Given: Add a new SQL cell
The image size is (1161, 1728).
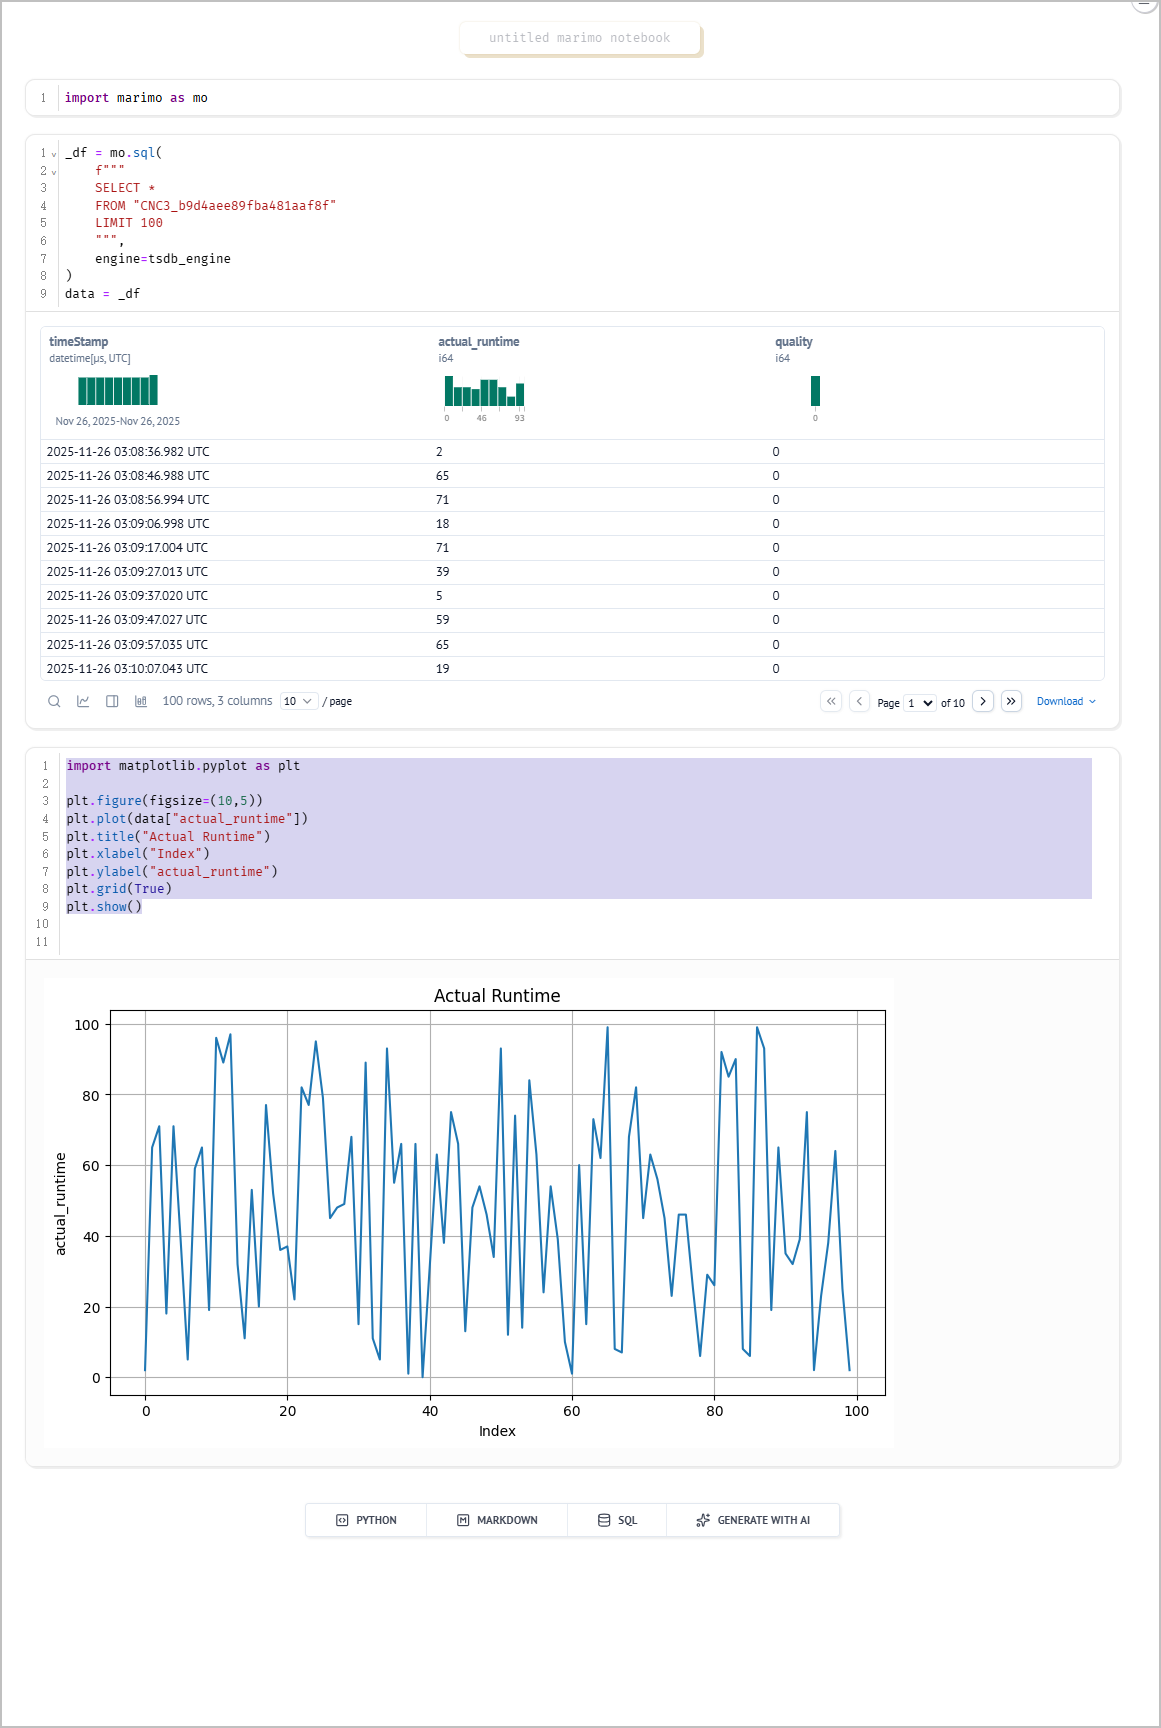Looking at the screenshot, I should [x=617, y=1520].
